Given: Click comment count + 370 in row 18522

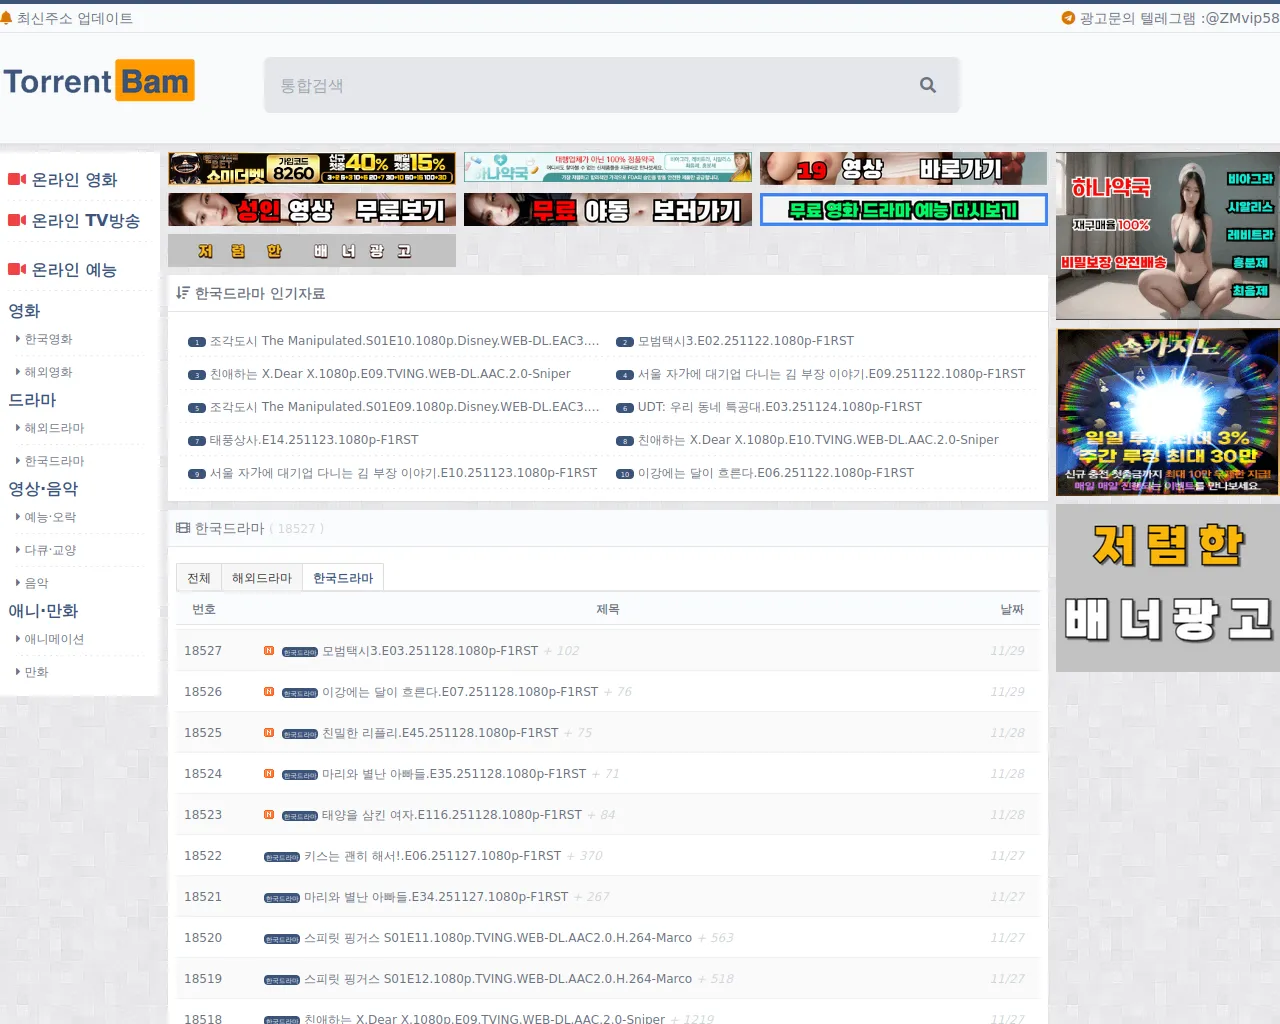Looking at the screenshot, I should click(585, 856).
